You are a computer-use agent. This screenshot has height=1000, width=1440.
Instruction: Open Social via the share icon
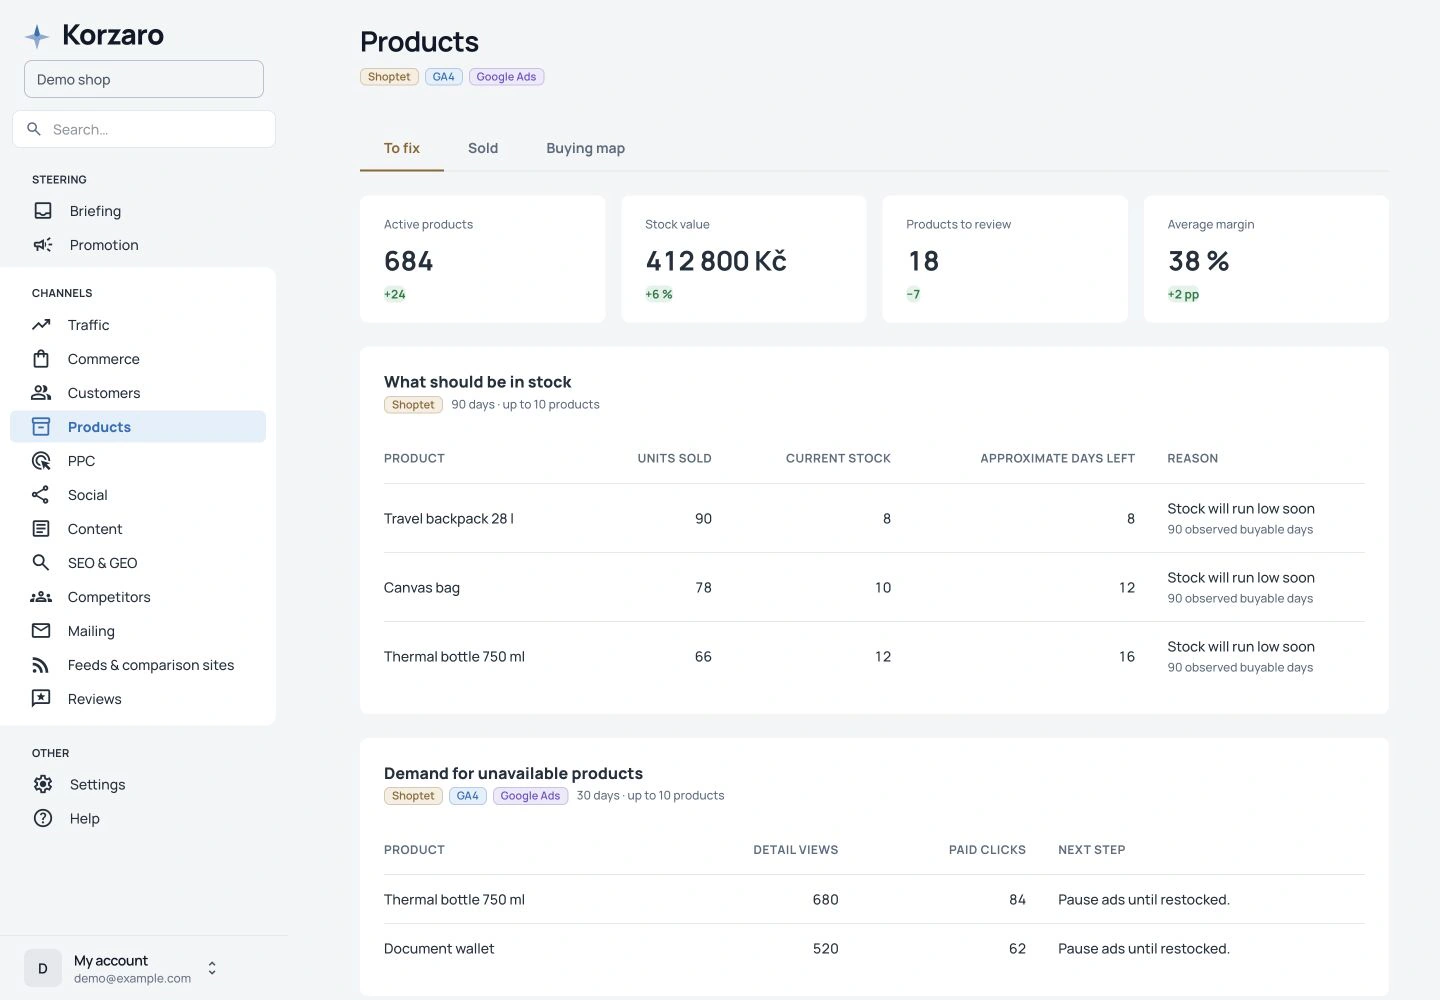pyautogui.click(x=41, y=495)
